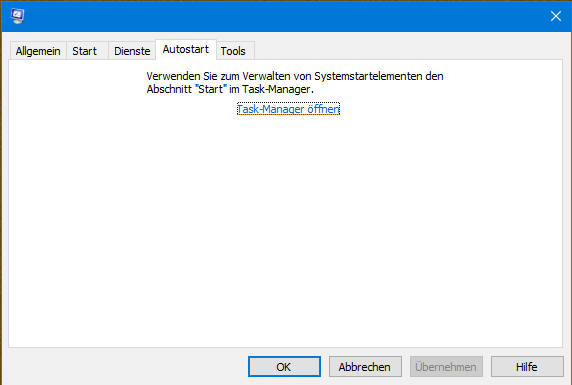Switch to the Allgemein tab

pyautogui.click(x=38, y=51)
